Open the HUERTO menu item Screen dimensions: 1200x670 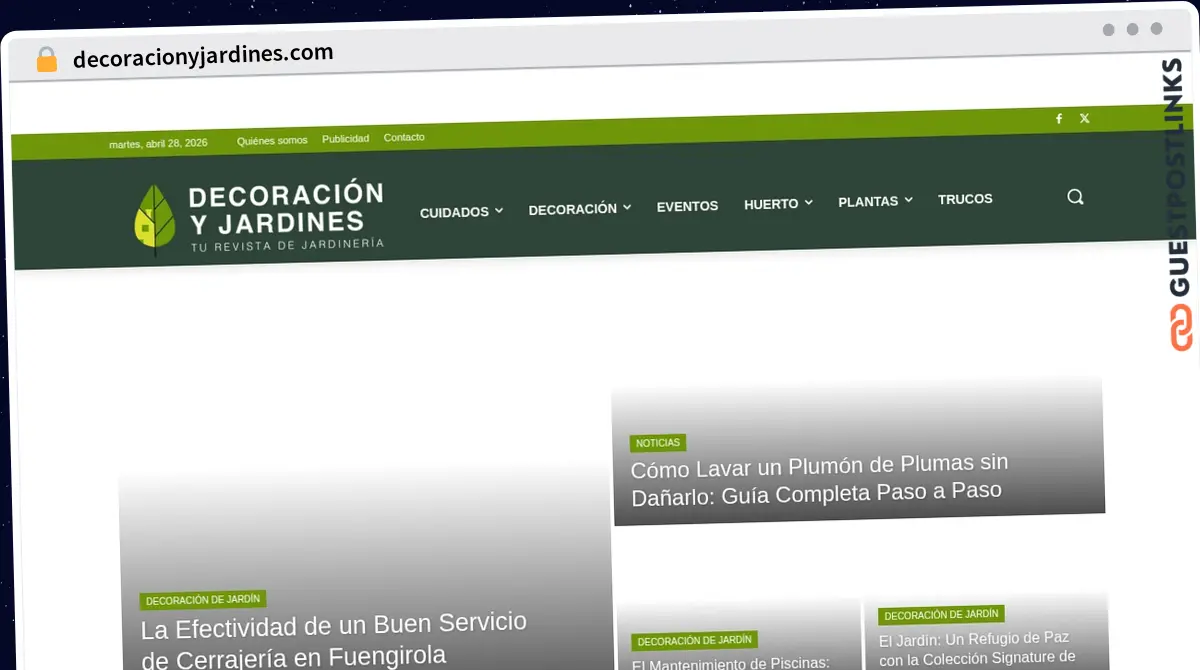(x=771, y=204)
